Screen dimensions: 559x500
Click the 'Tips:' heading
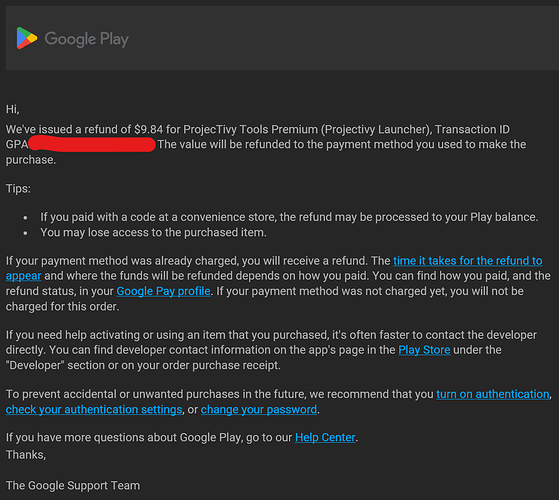click(x=18, y=189)
